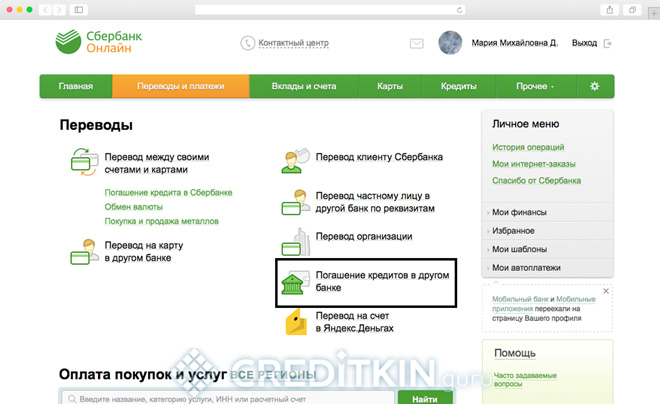Switch to the Кредиты tab
Viewport: 660px width, 404px height.
point(458,86)
